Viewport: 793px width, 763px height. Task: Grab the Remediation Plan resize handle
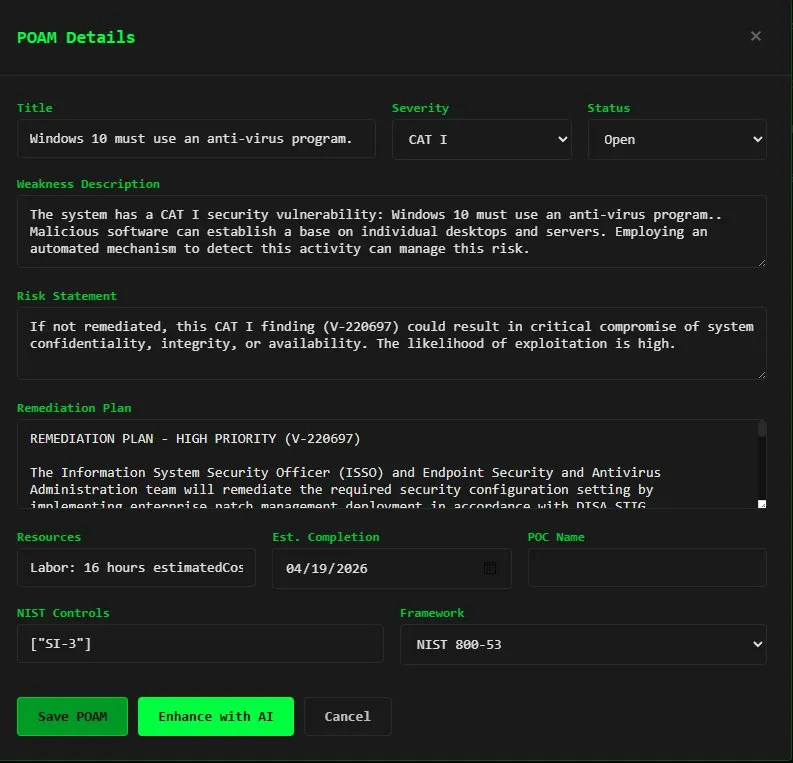[762, 504]
